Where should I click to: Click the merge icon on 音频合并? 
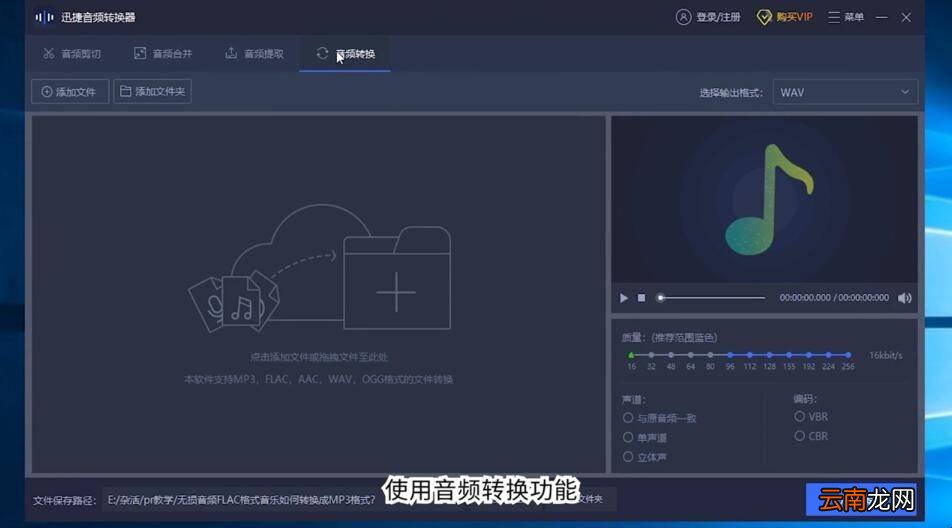[140, 53]
